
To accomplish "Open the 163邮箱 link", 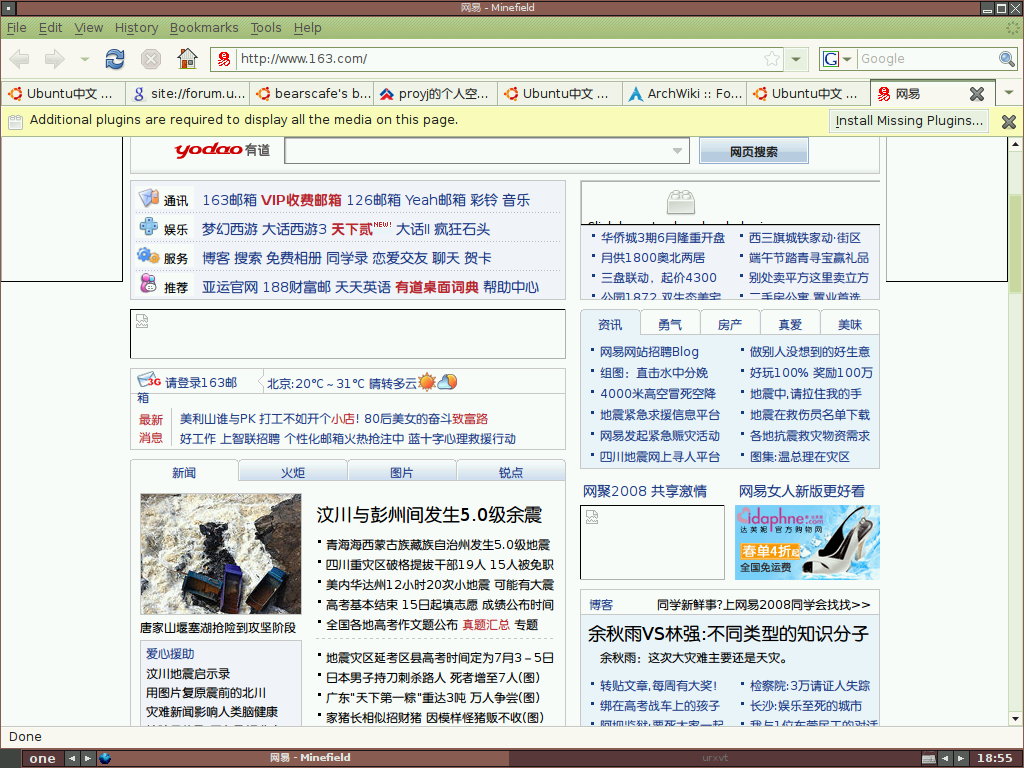I will click(x=229, y=200).
